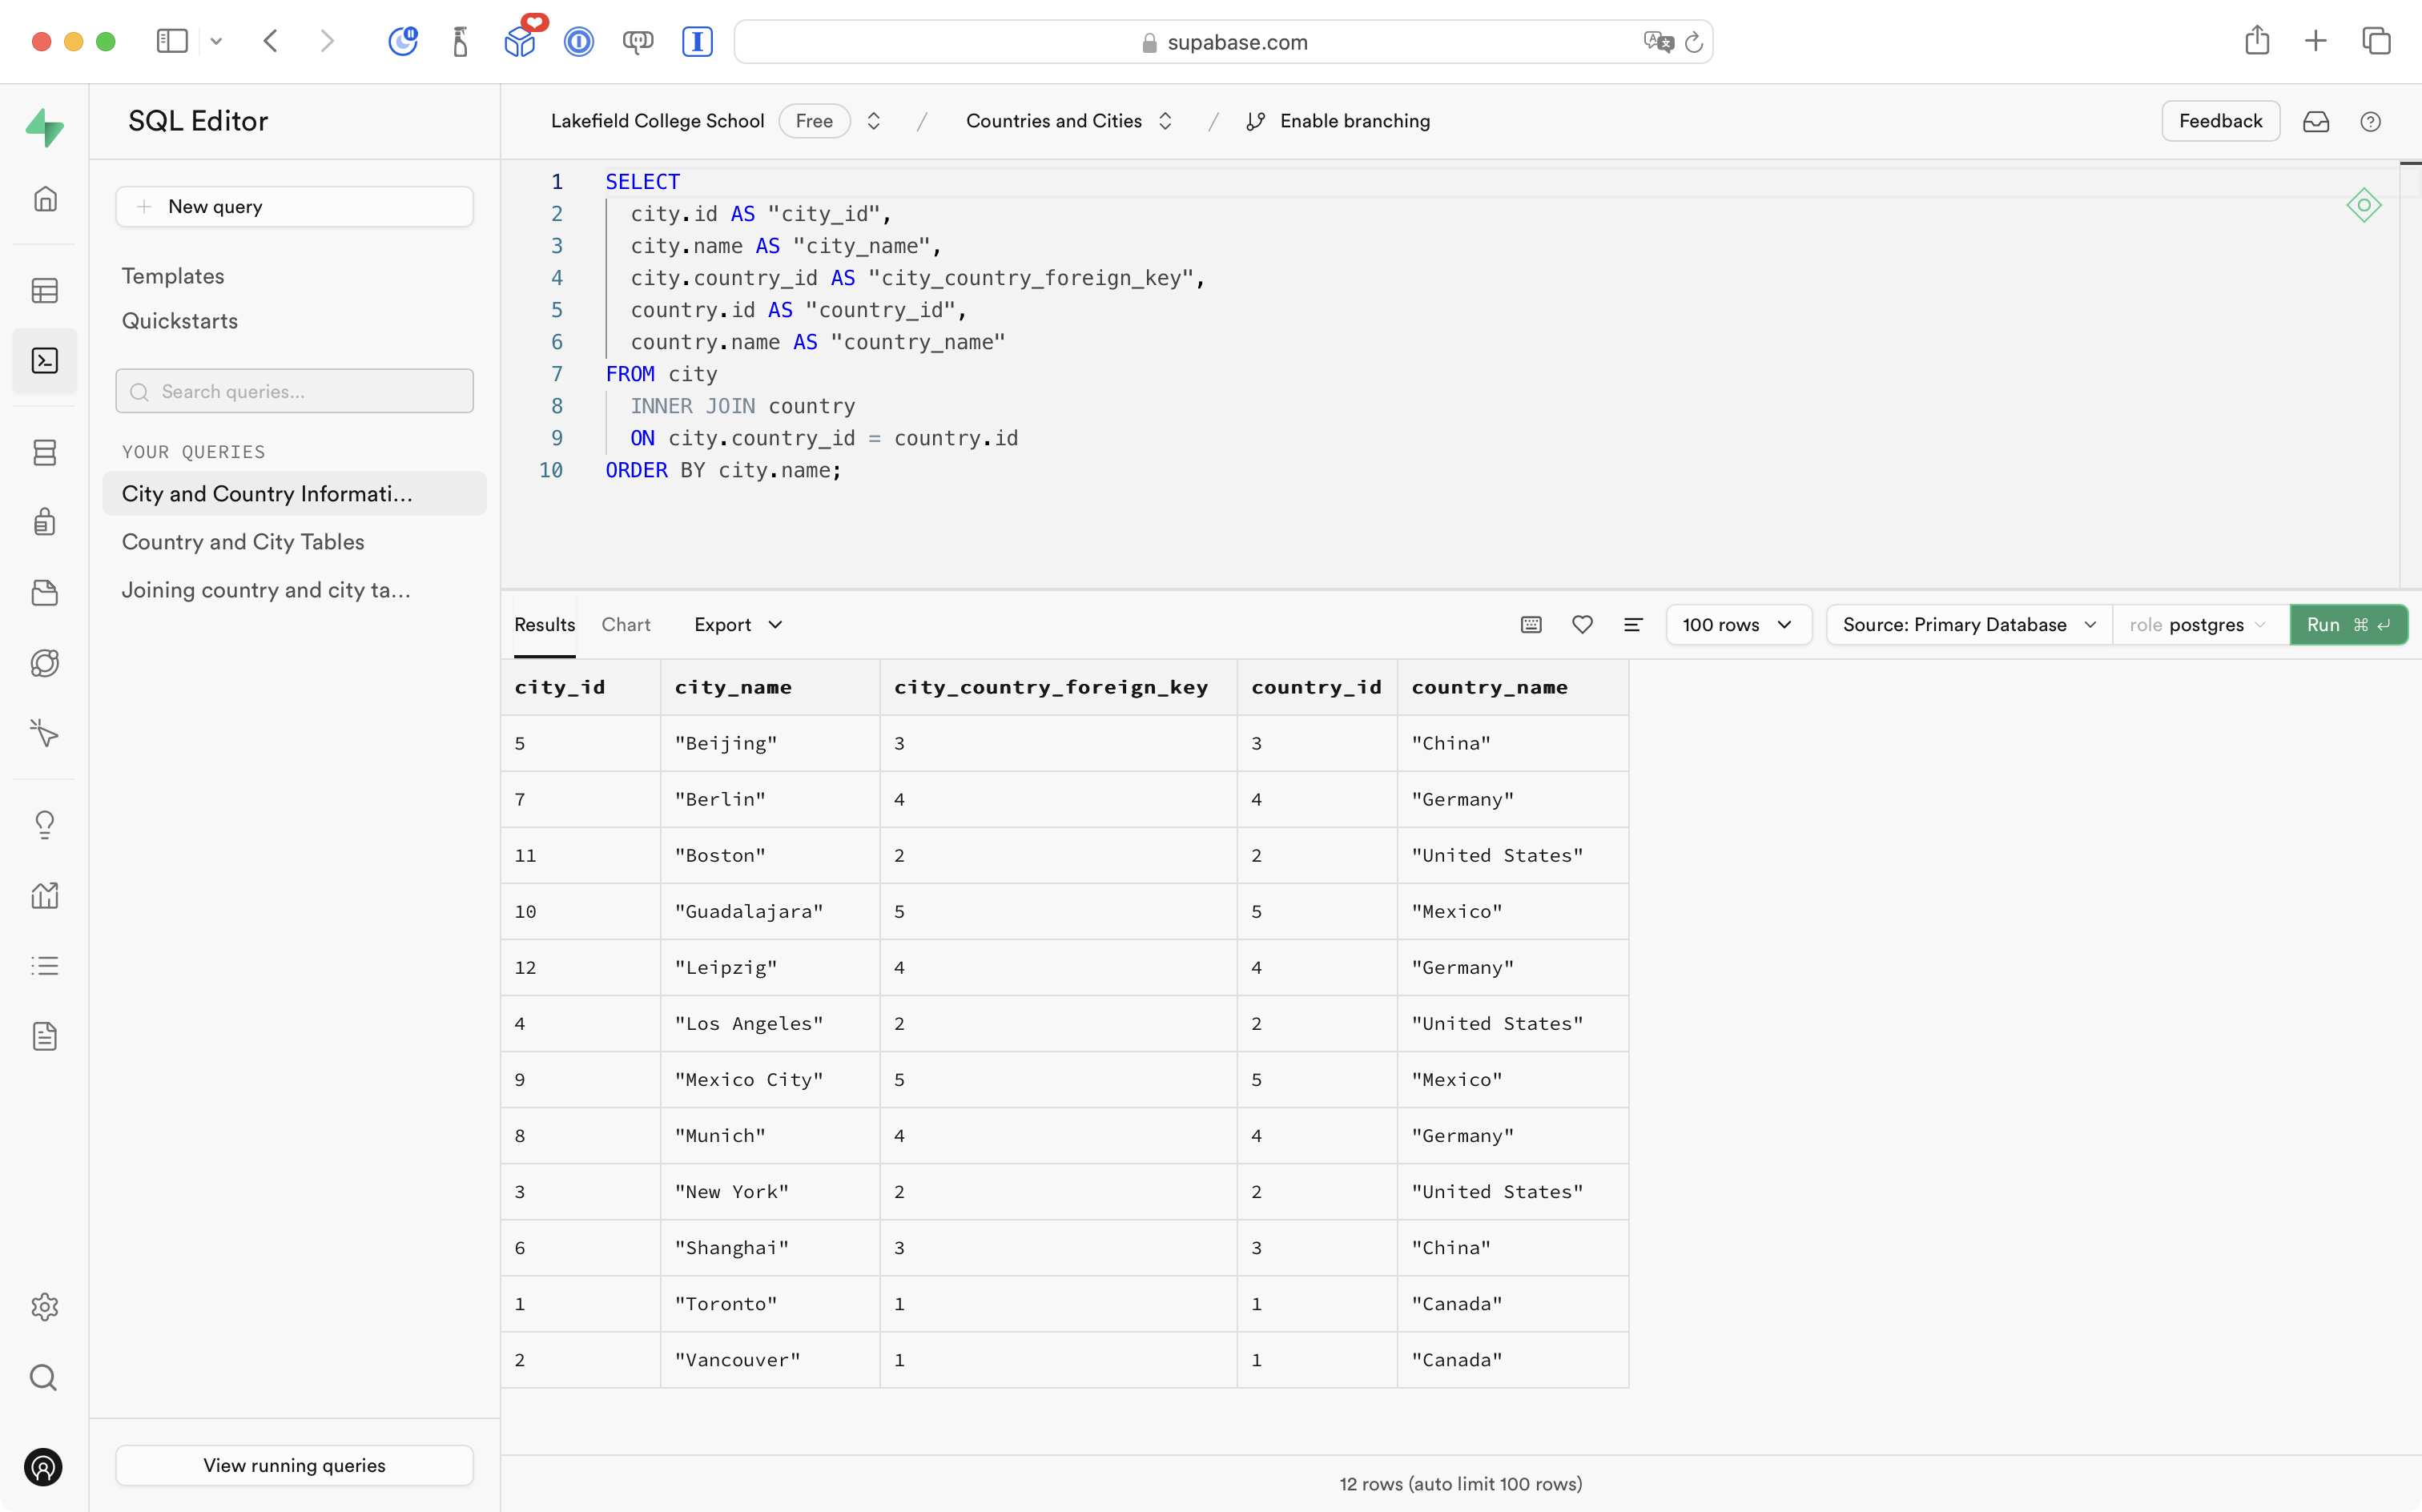
Task: Open the Advisors lightbulb icon
Action: pyautogui.click(x=45, y=825)
